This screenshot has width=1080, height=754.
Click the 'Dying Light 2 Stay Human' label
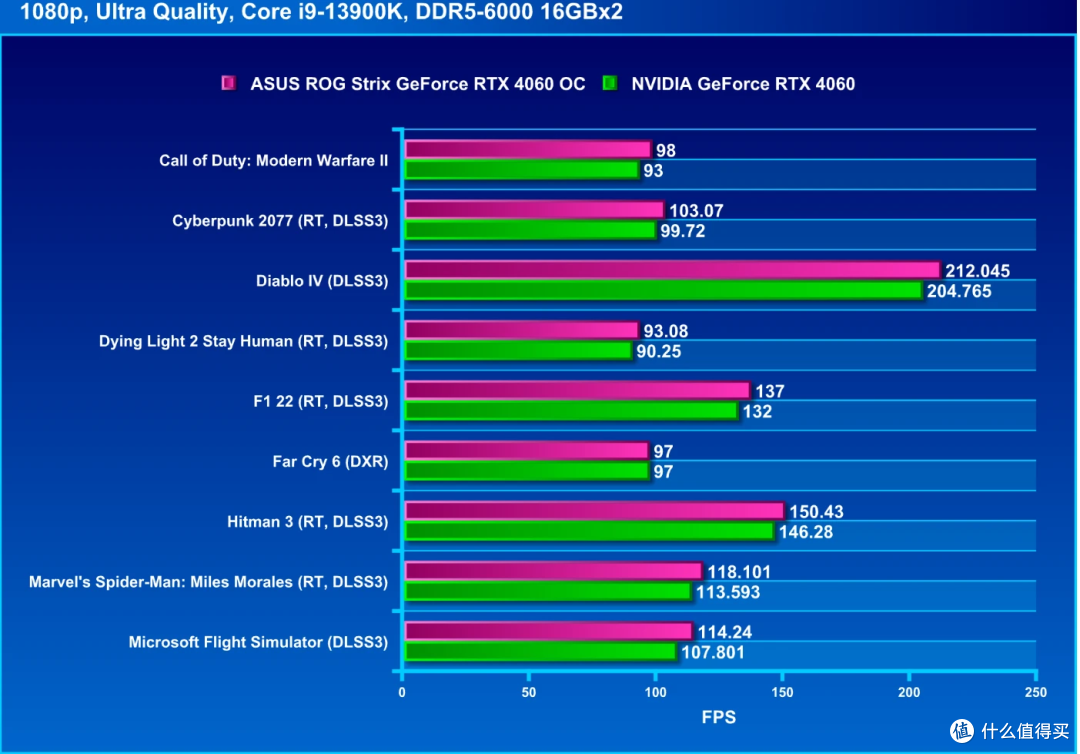pyautogui.click(x=196, y=342)
